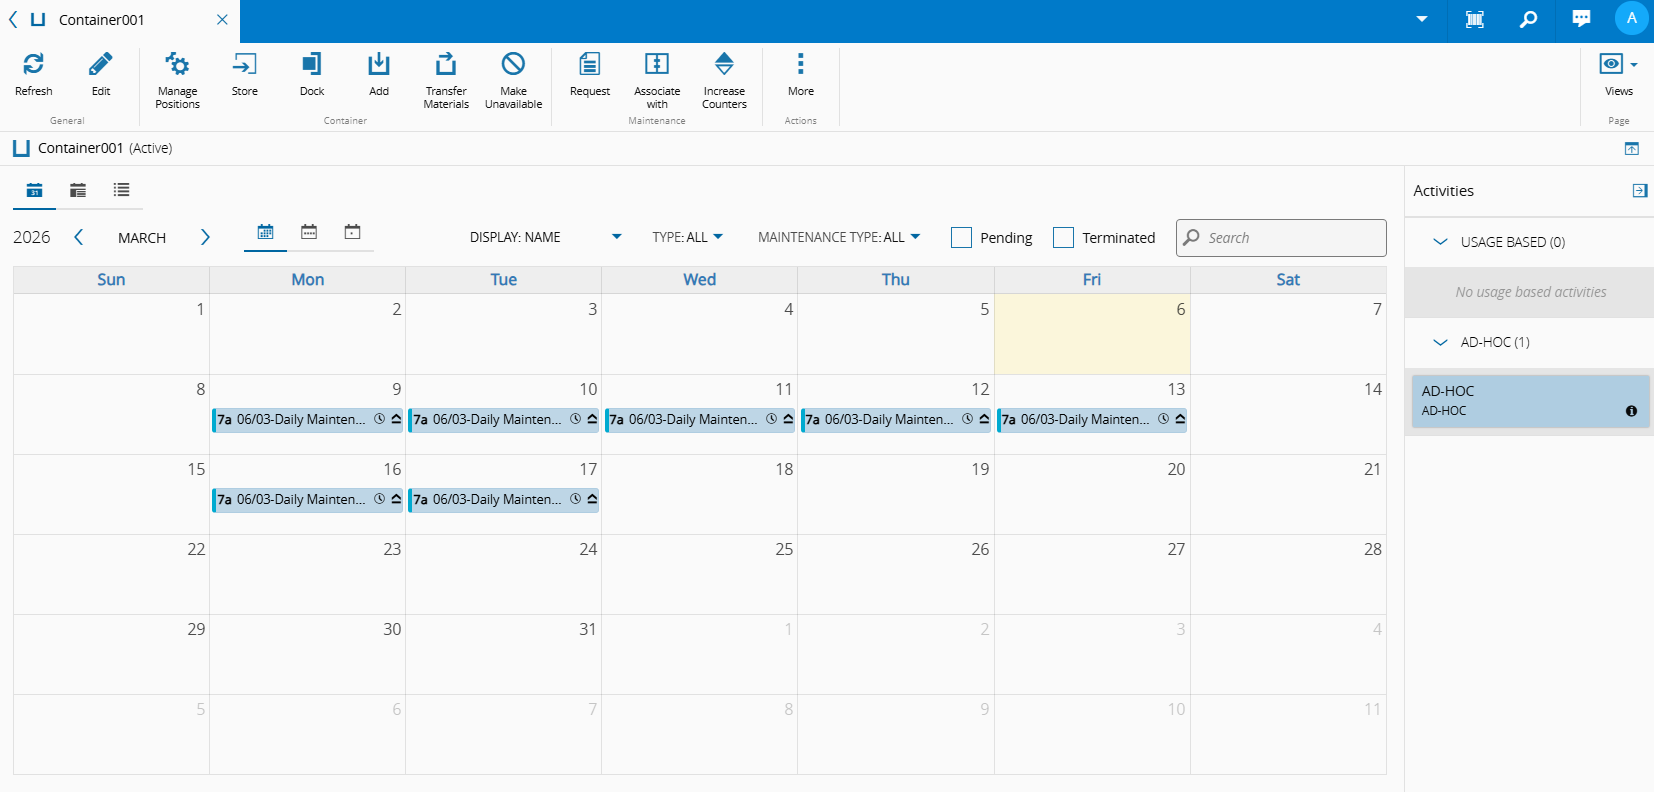Click Associate with maintenance icon
Screen dimensions: 1654x792
657,66
